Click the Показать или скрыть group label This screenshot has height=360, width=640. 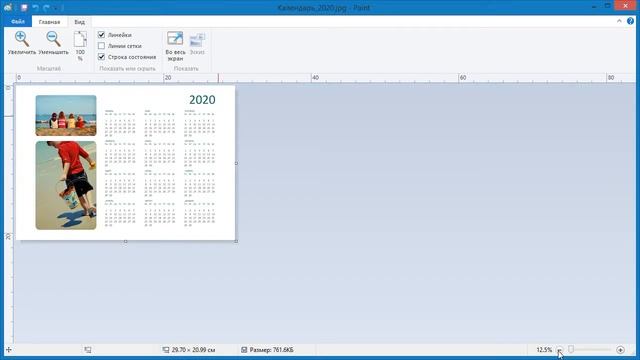[x=127, y=69]
